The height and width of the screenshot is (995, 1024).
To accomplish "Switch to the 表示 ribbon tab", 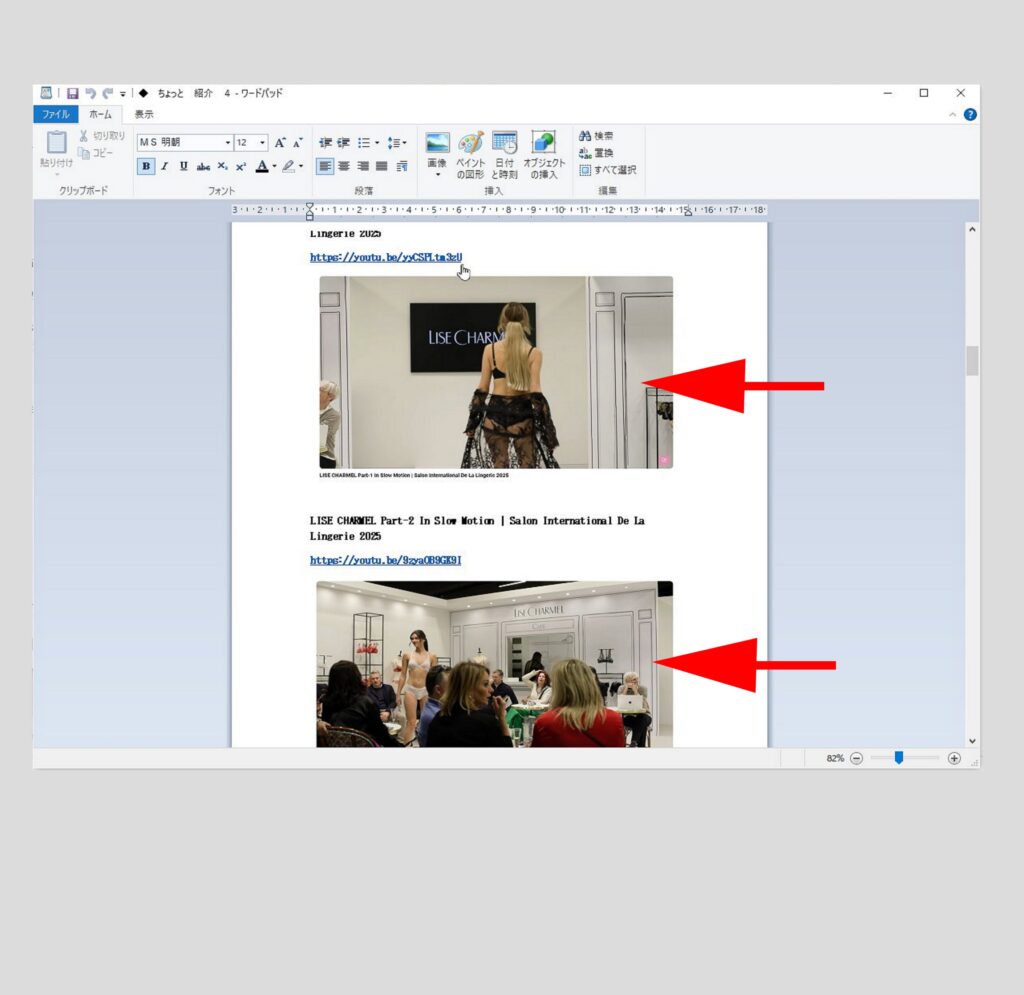I will pyautogui.click(x=144, y=114).
